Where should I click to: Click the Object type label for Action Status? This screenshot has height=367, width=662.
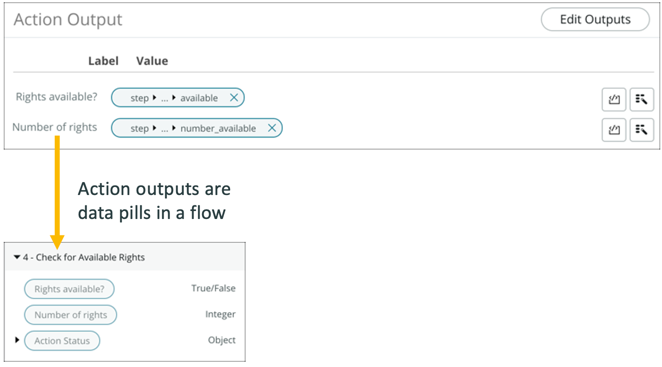coord(222,340)
